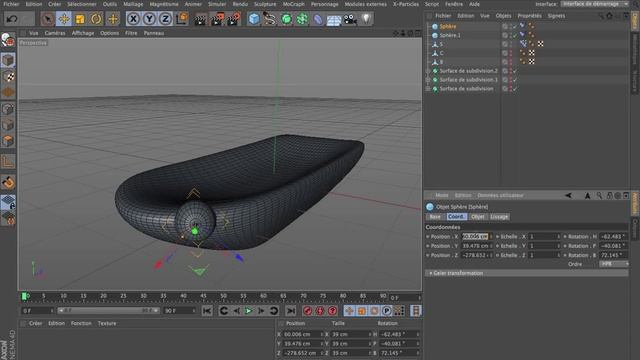Switch to the Coord. tab
The width and height of the screenshot is (640, 360).
tap(456, 217)
